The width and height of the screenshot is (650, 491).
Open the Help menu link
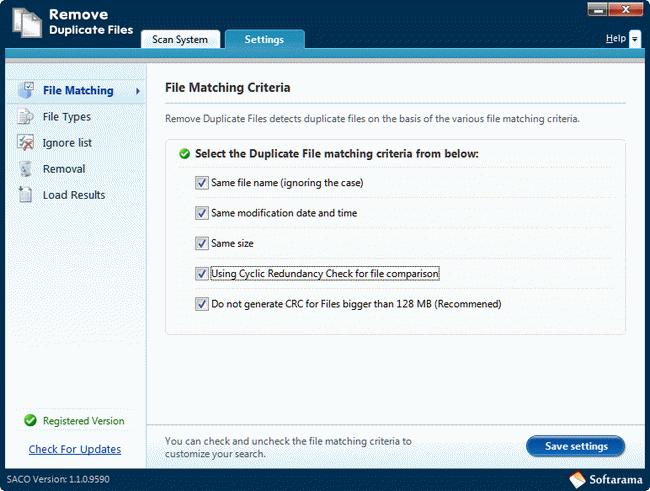(616, 38)
